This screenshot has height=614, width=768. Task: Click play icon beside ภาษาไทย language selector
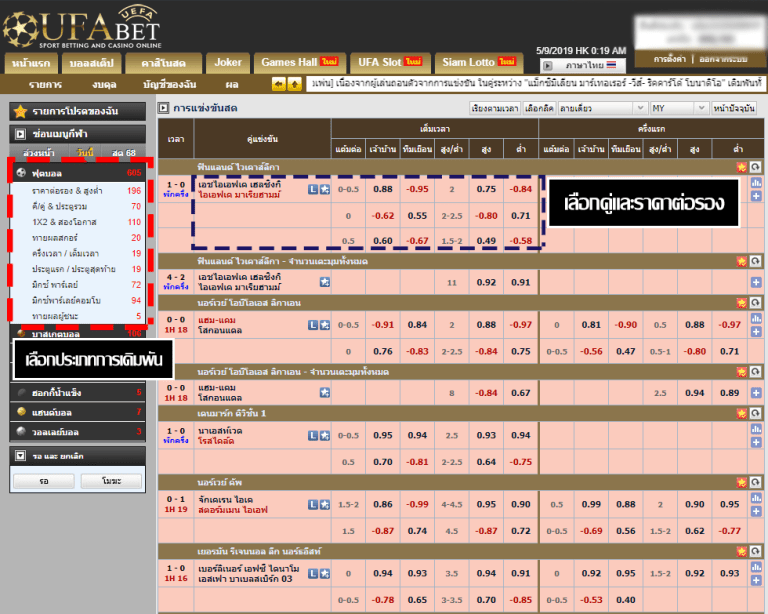[548, 65]
